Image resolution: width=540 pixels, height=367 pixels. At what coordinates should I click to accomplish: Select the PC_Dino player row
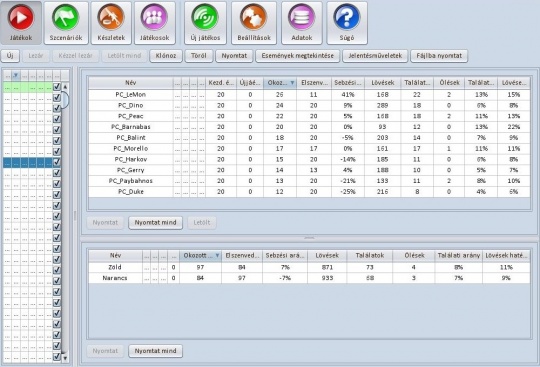309,105
